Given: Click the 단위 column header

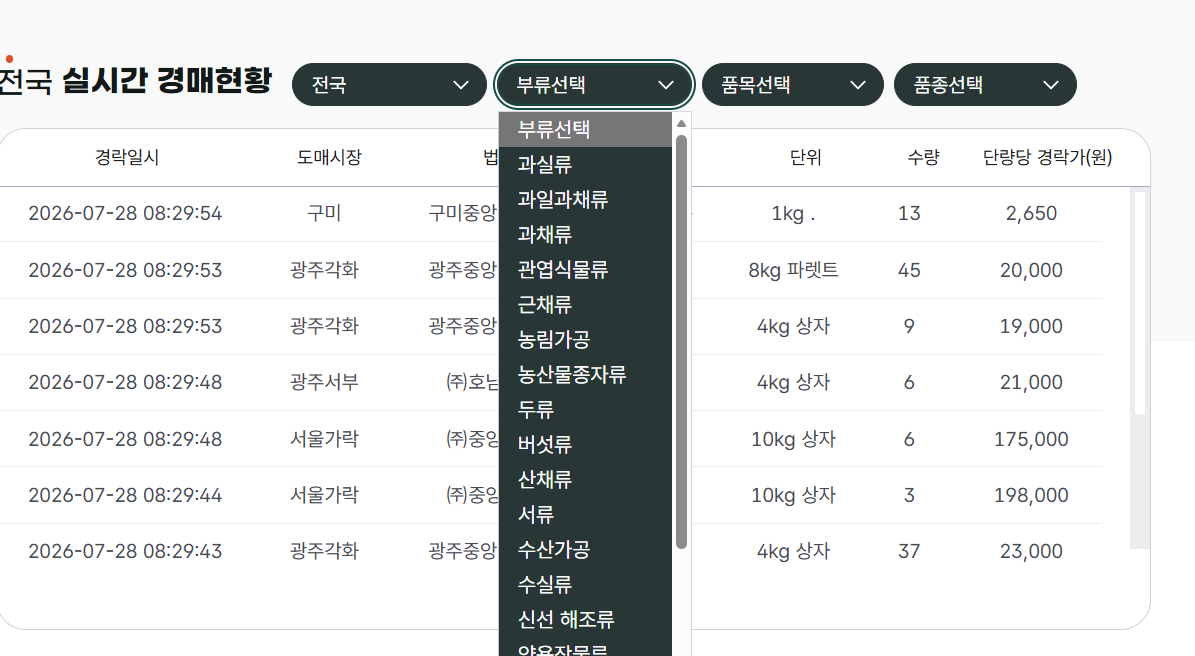Looking at the screenshot, I should [806, 158].
